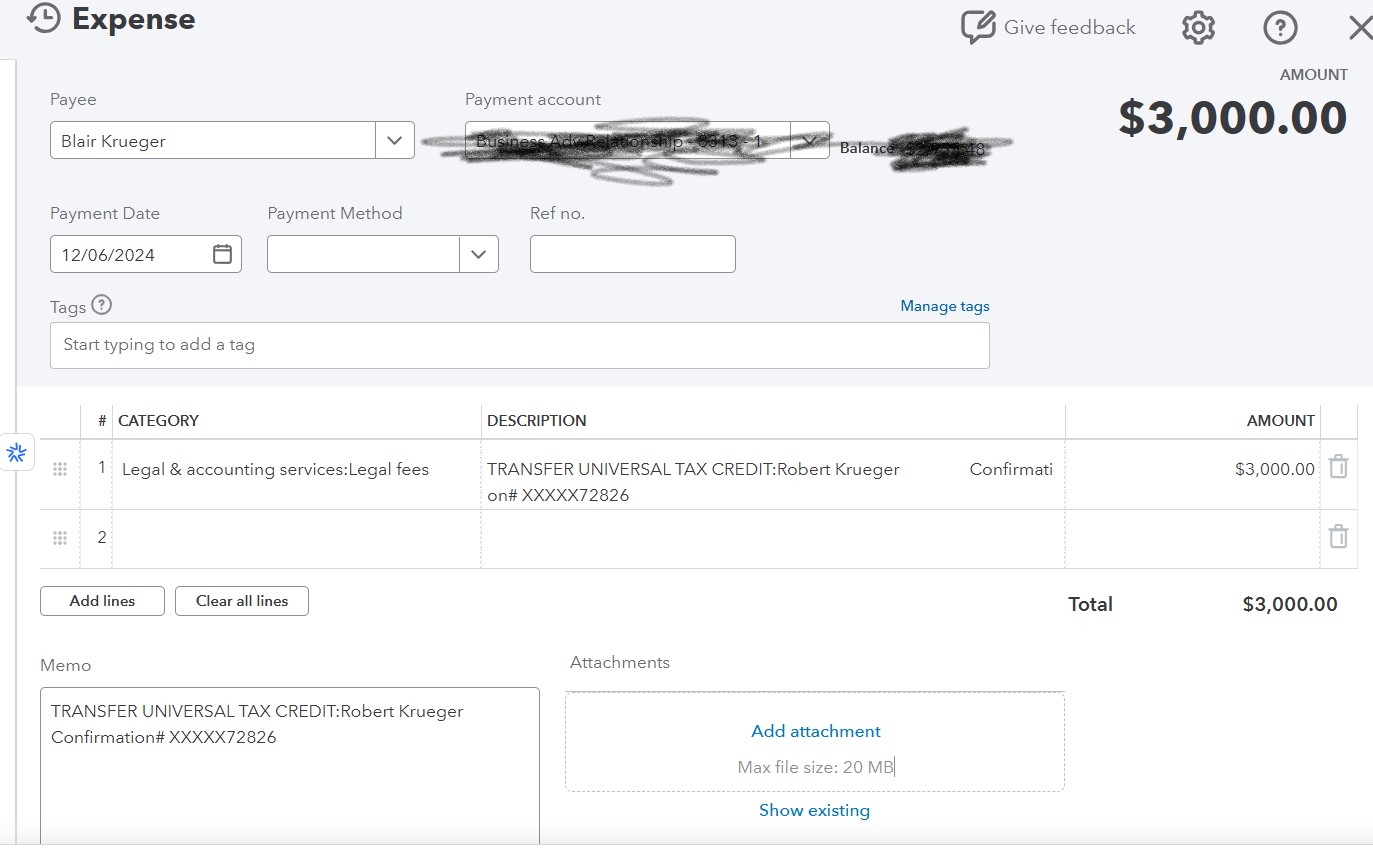Expand the Payment account dropdown arrow

click(809, 140)
